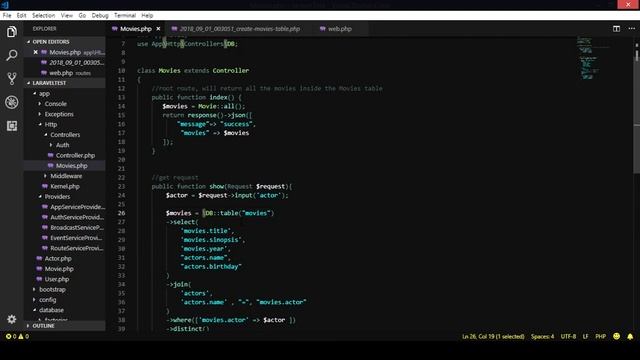Click the feedback smiley in status bar
This screenshot has height=360, width=640.
[x=616, y=336]
